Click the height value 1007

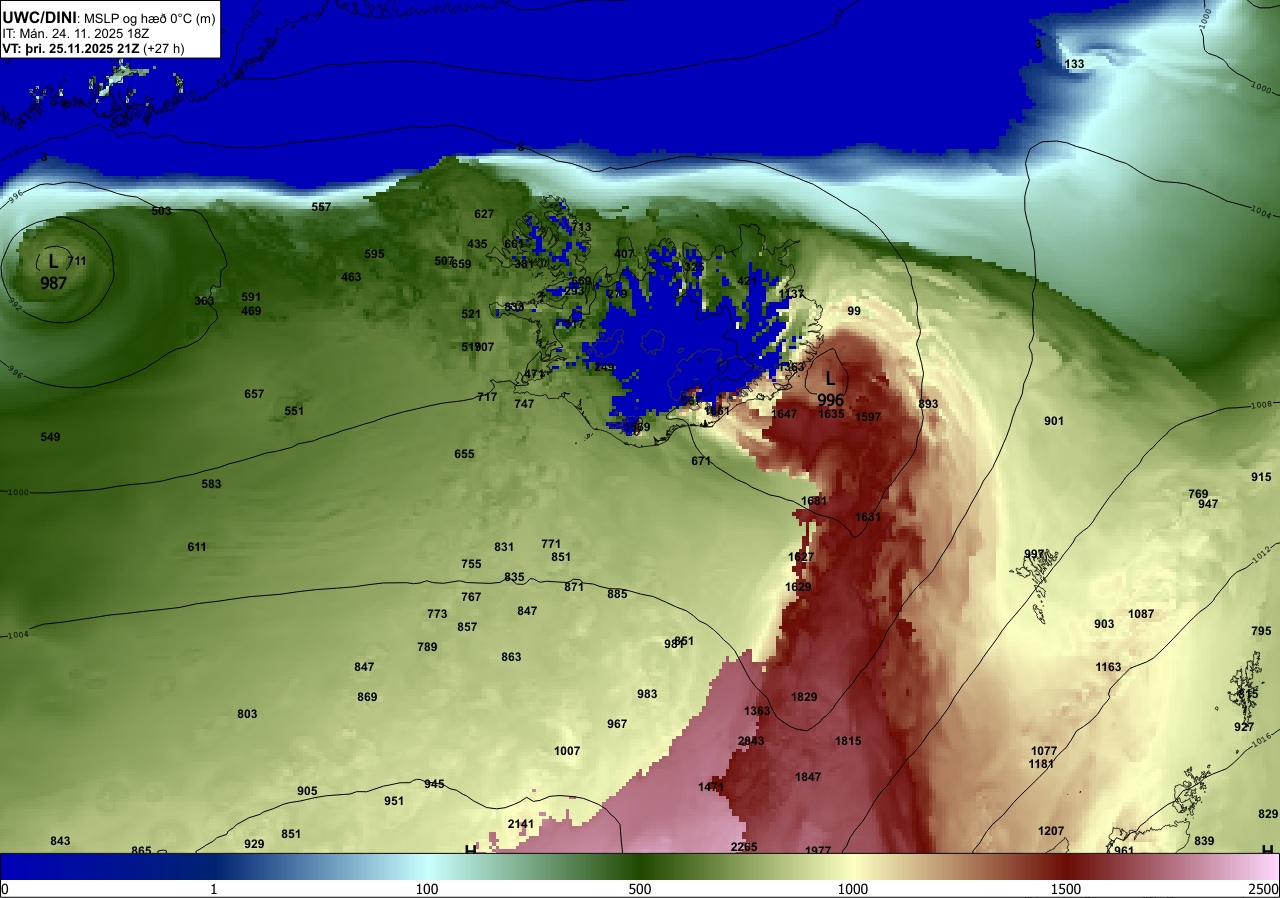click(567, 751)
